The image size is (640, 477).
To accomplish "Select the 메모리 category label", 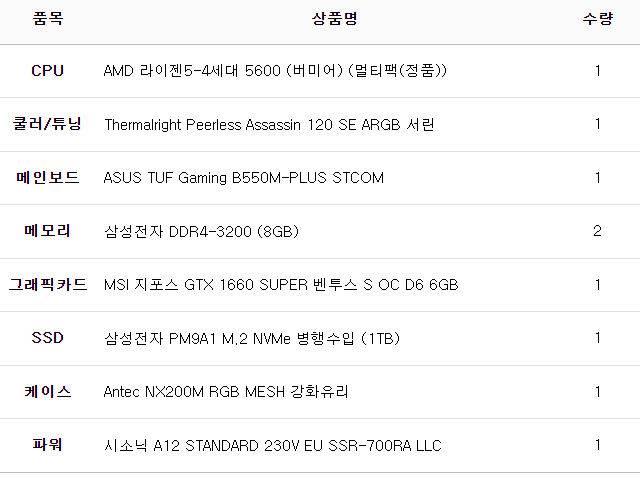I will click(x=47, y=231).
